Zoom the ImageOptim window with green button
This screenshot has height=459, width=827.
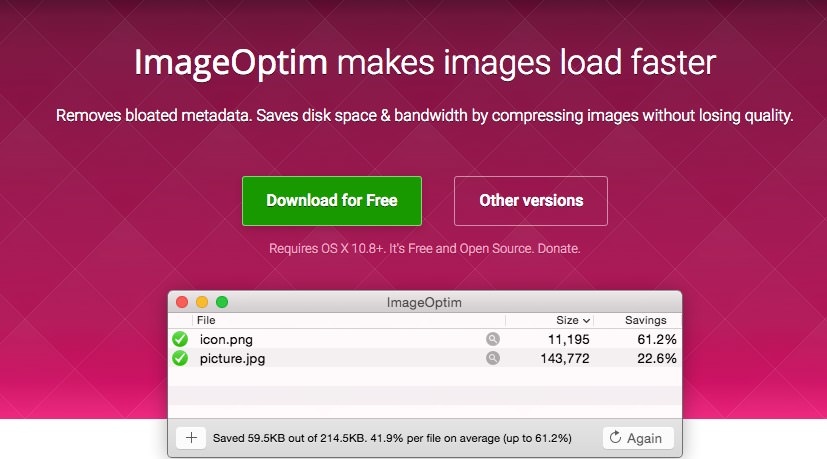[222, 302]
